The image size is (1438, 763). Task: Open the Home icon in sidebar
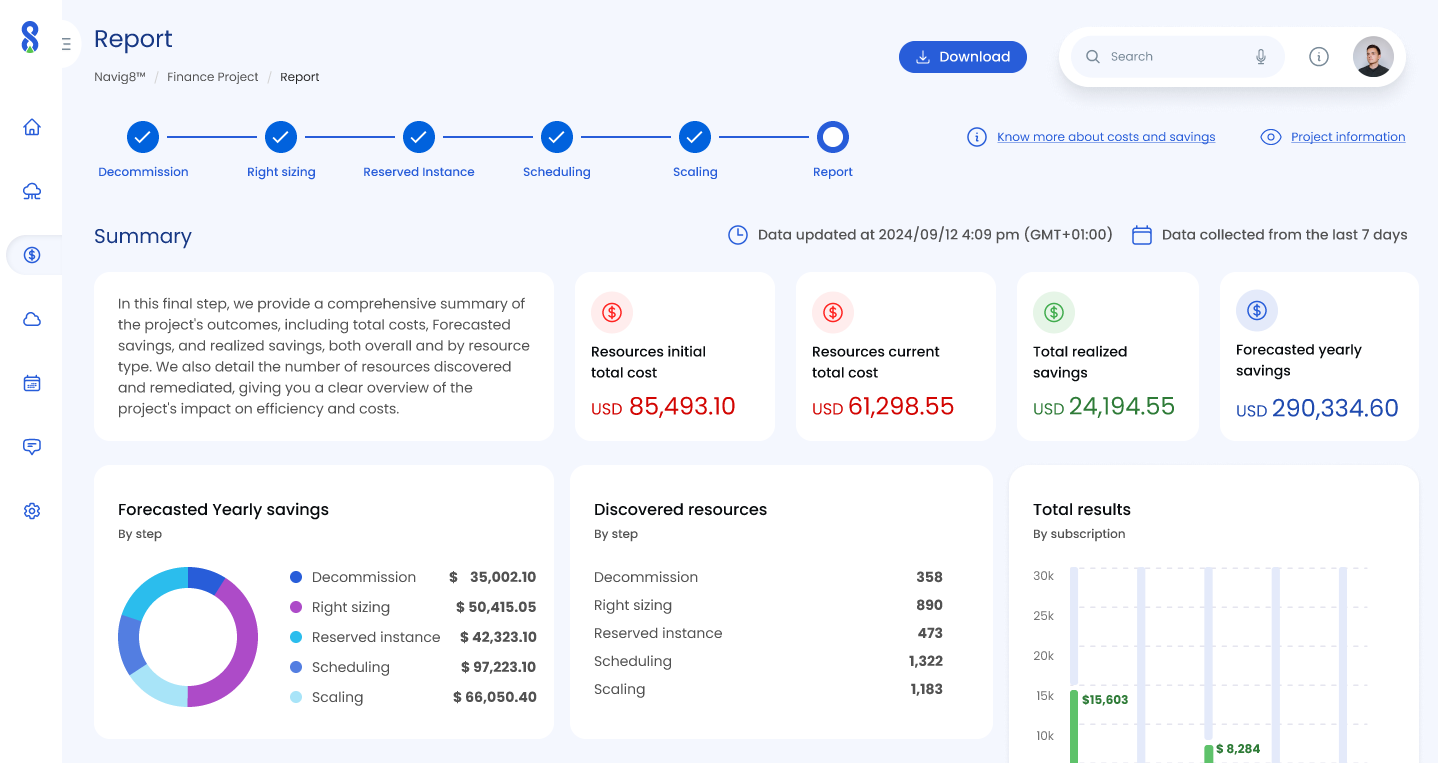pyautogui.click(x=32, y=127)
